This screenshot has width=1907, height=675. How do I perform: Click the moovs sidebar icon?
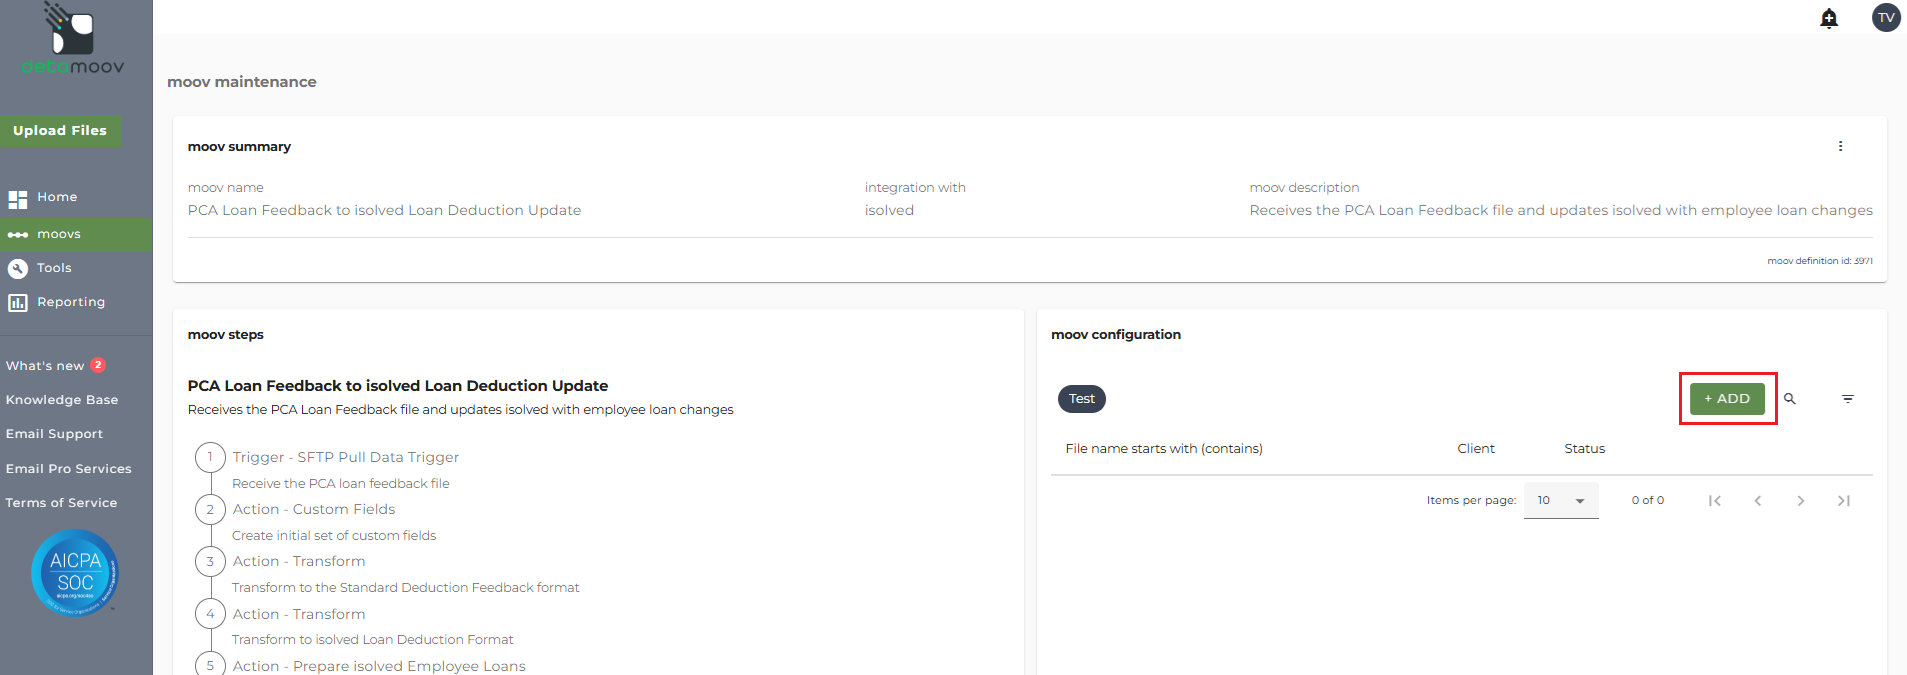[x=18, y=235]
